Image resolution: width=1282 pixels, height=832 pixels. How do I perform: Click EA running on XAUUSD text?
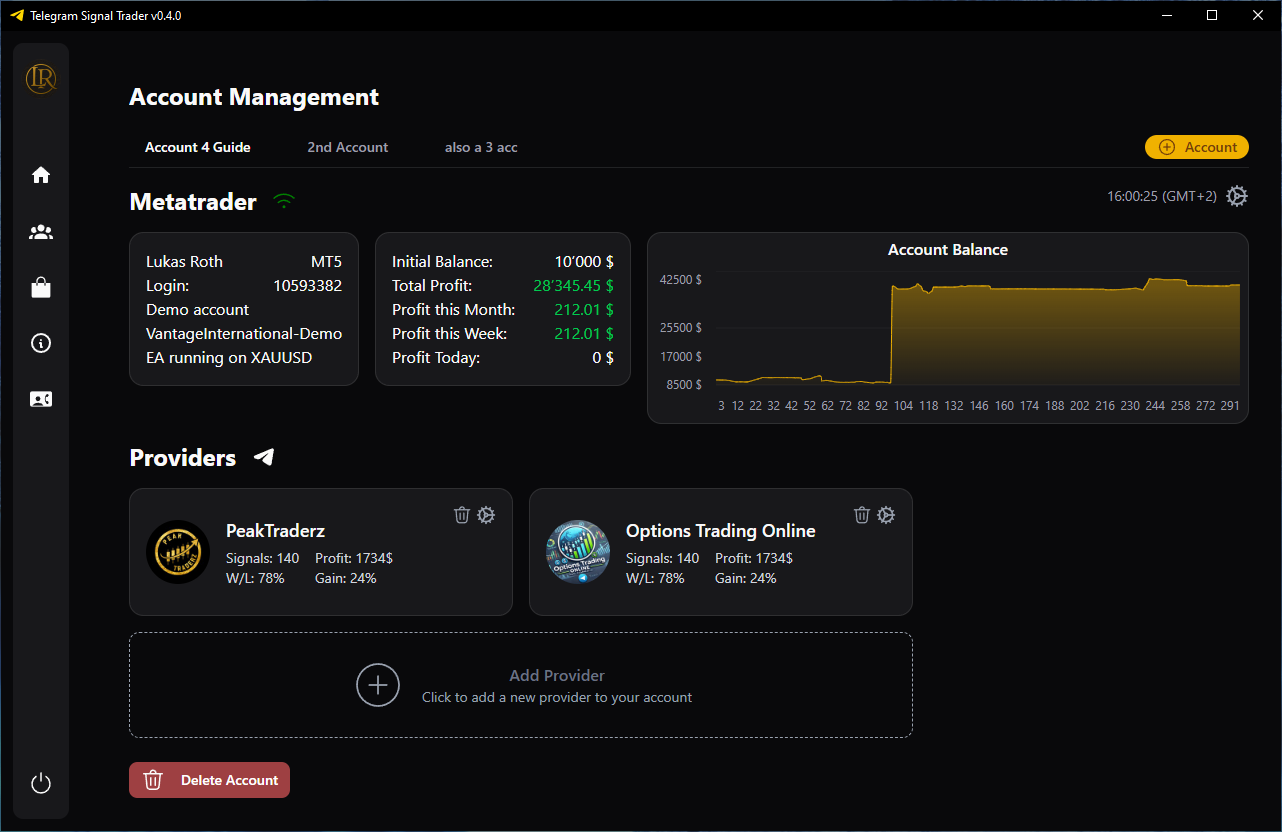[229, 358]
